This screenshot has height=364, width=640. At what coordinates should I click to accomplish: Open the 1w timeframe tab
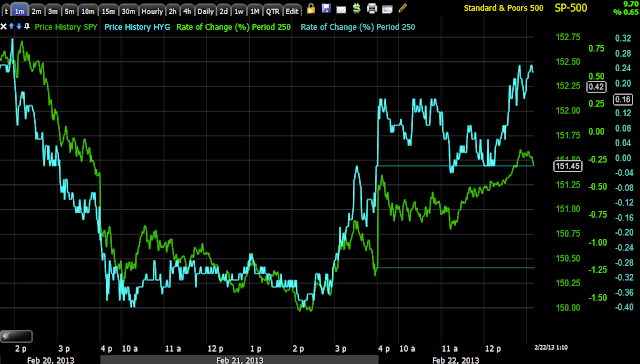tap(239, 11)
